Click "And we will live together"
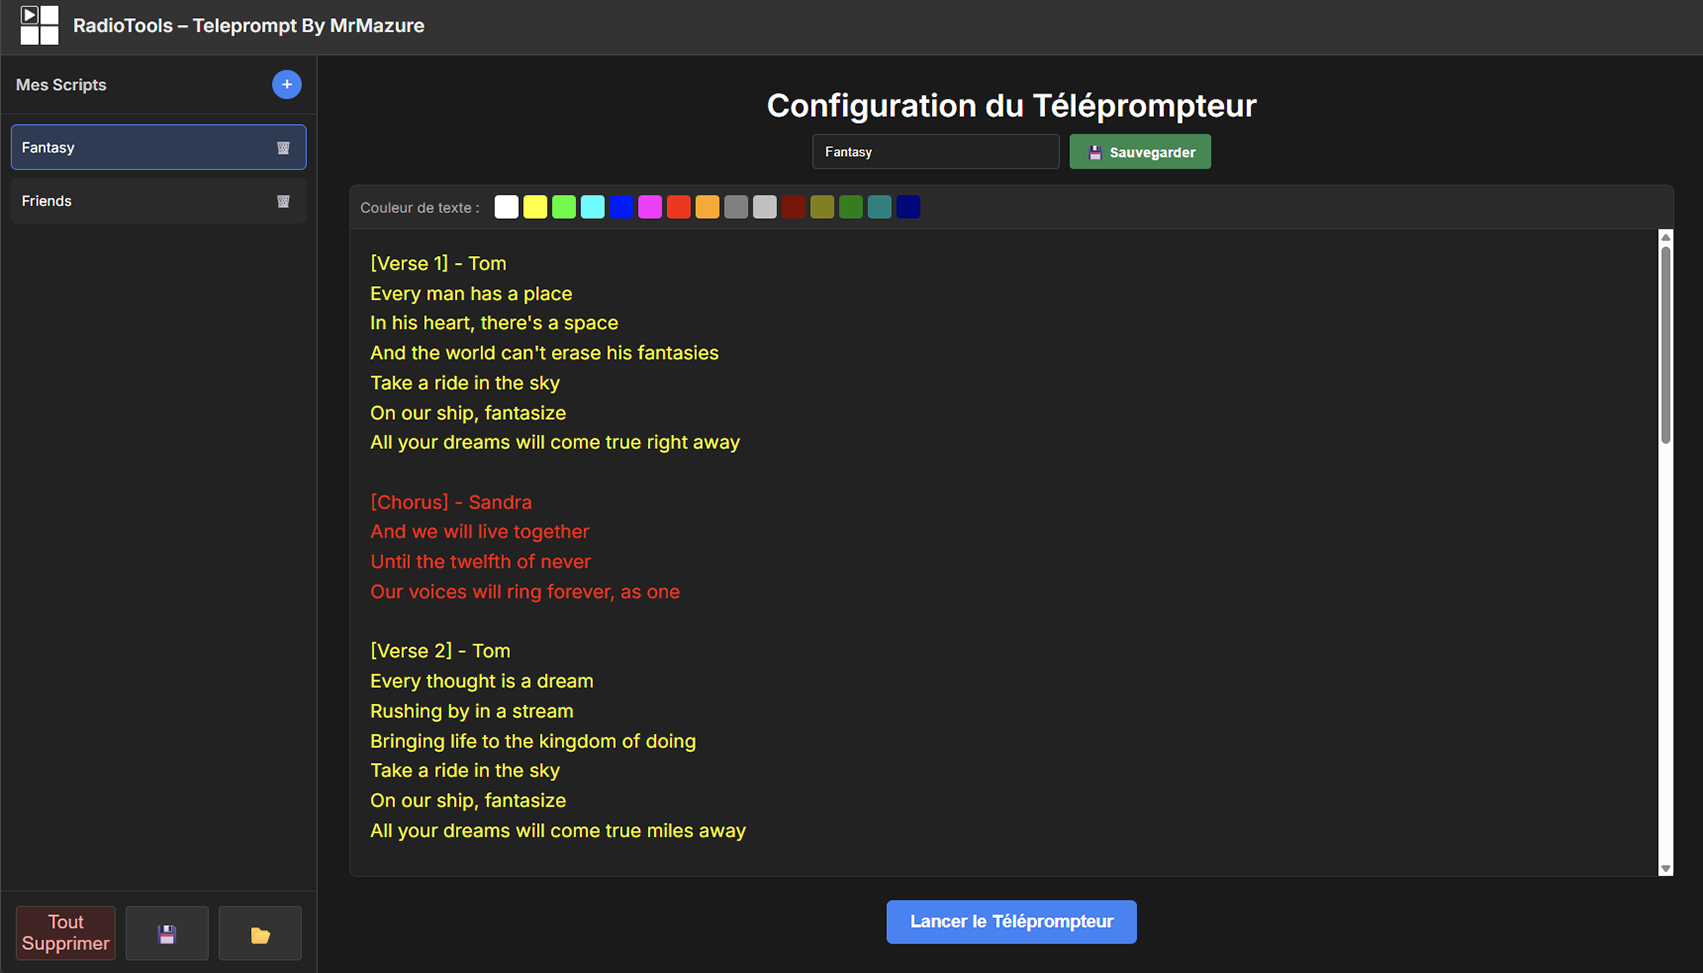Image resolution: width=1703 pixels, height=973 pixels. [480, 531]
